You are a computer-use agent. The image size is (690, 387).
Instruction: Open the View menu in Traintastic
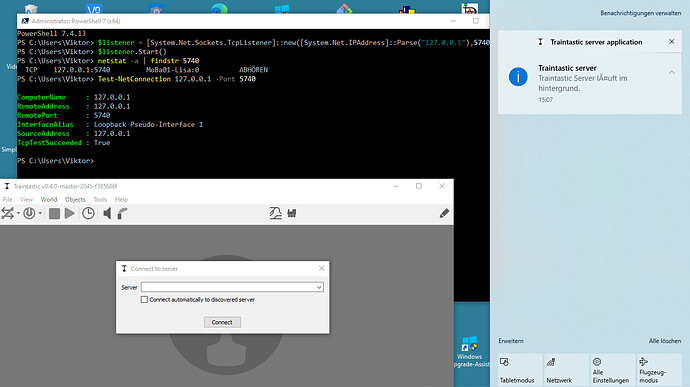pos(26,199)
